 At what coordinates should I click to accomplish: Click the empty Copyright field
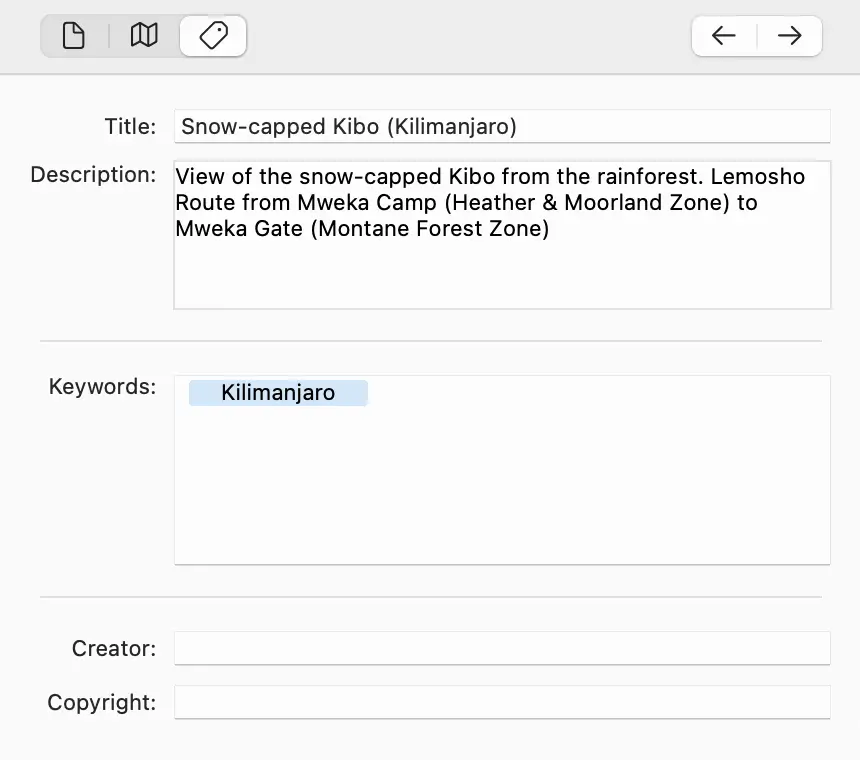[x=500, y=702]
